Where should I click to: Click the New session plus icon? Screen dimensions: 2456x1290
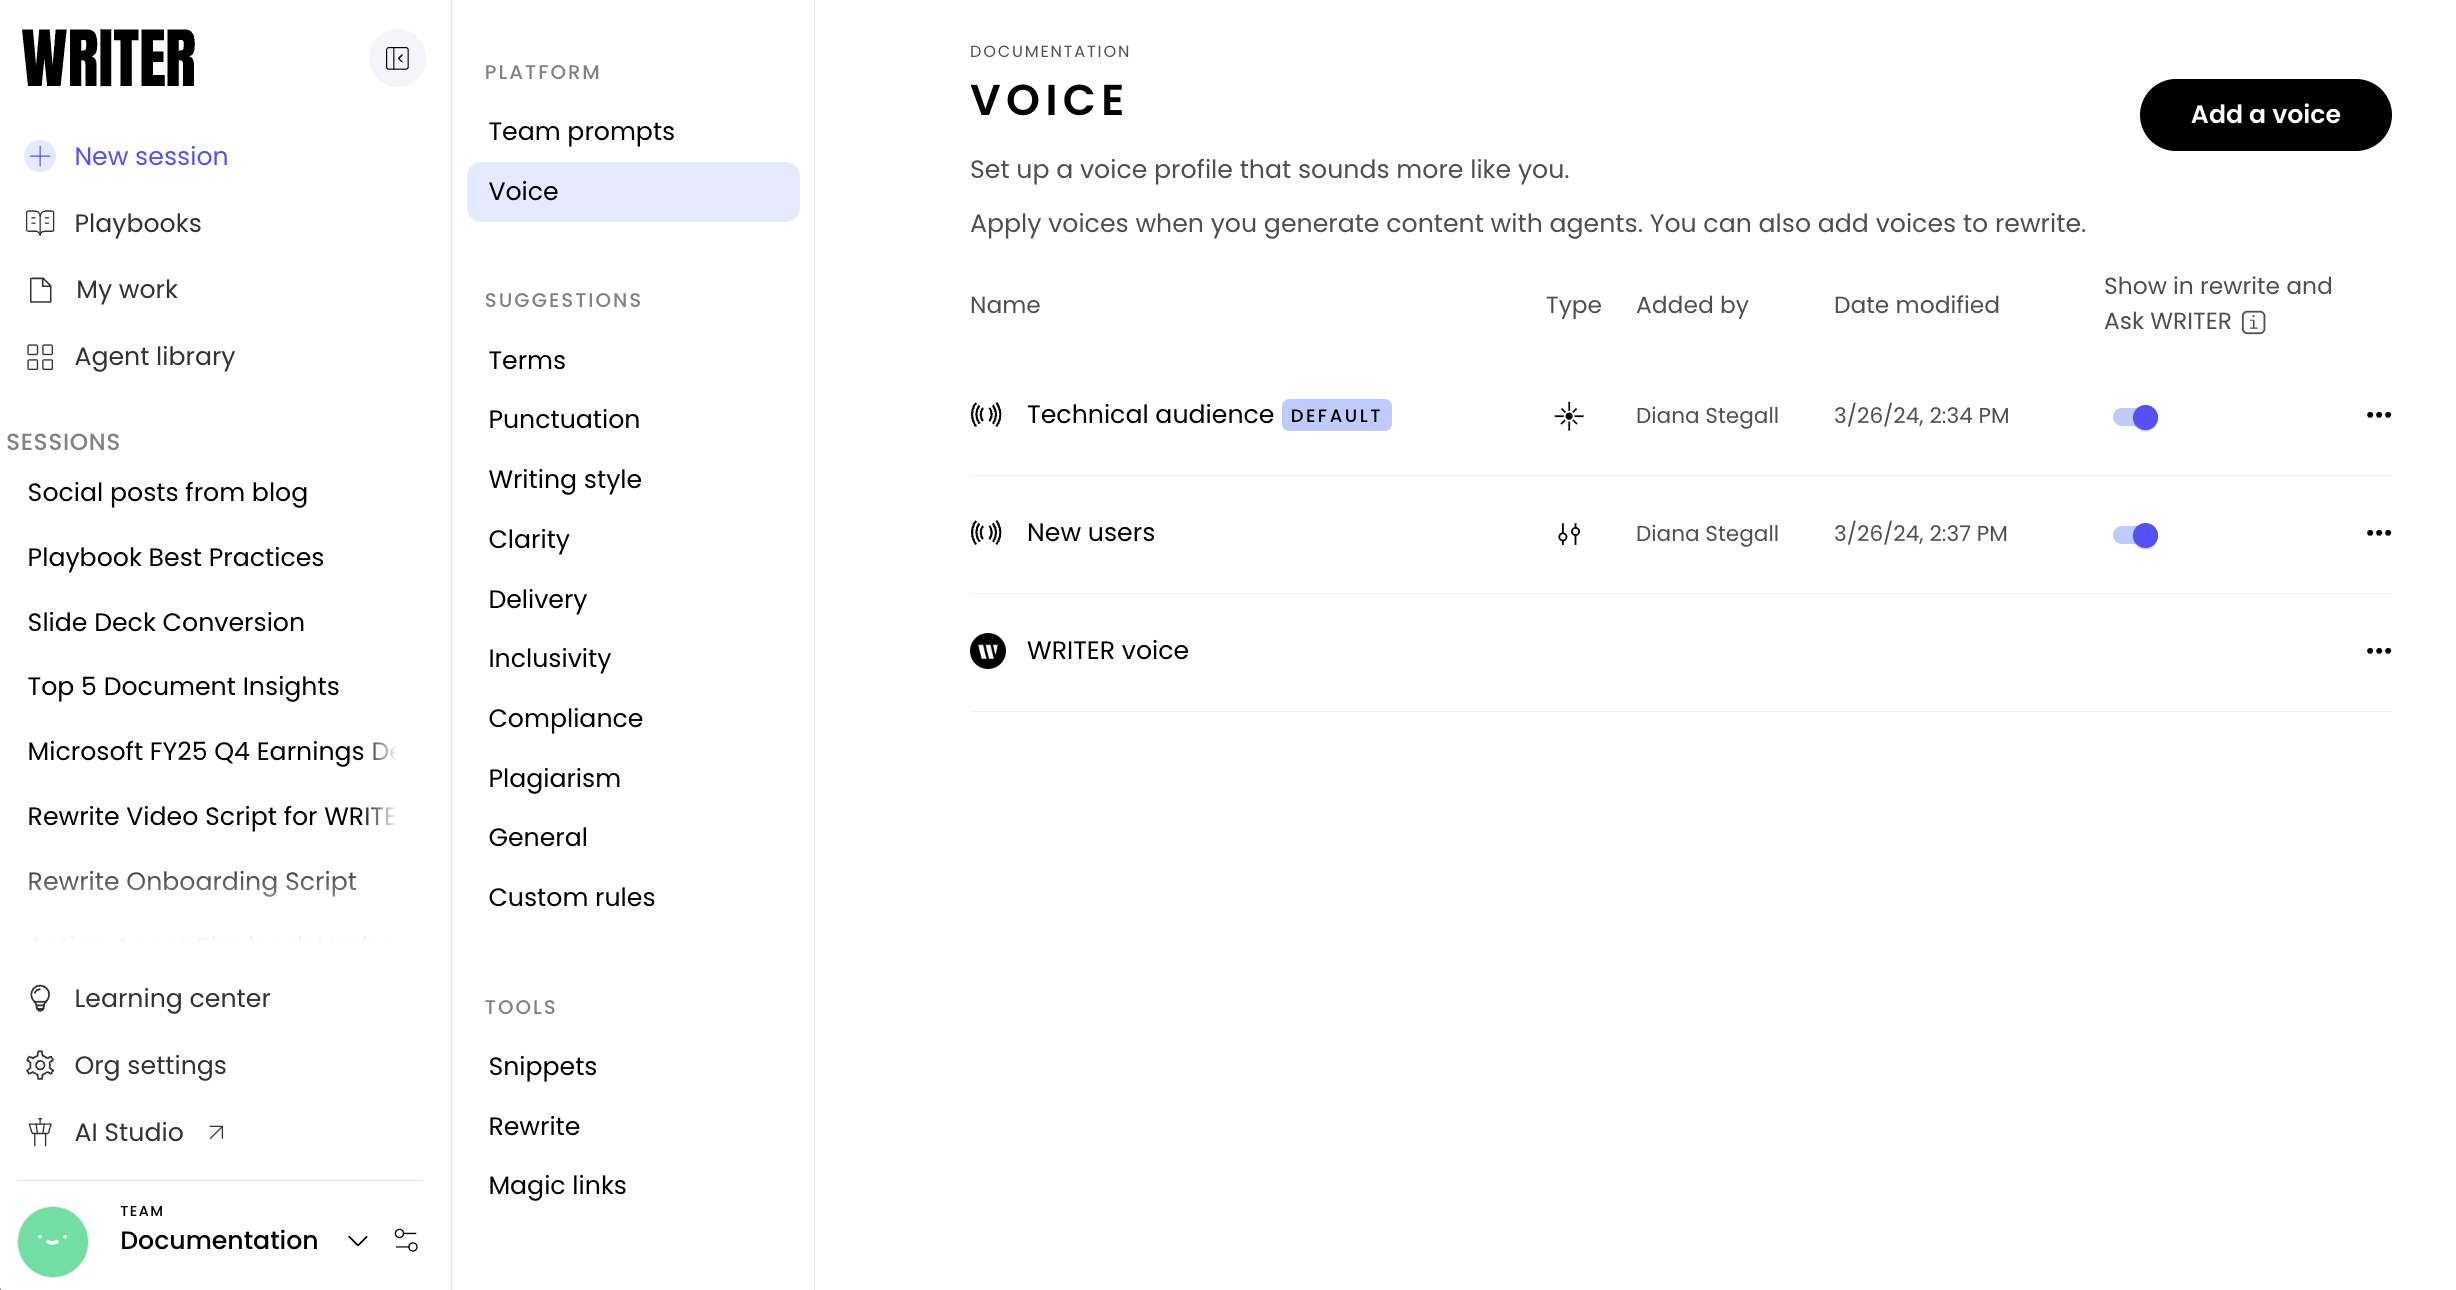(40, 156)
